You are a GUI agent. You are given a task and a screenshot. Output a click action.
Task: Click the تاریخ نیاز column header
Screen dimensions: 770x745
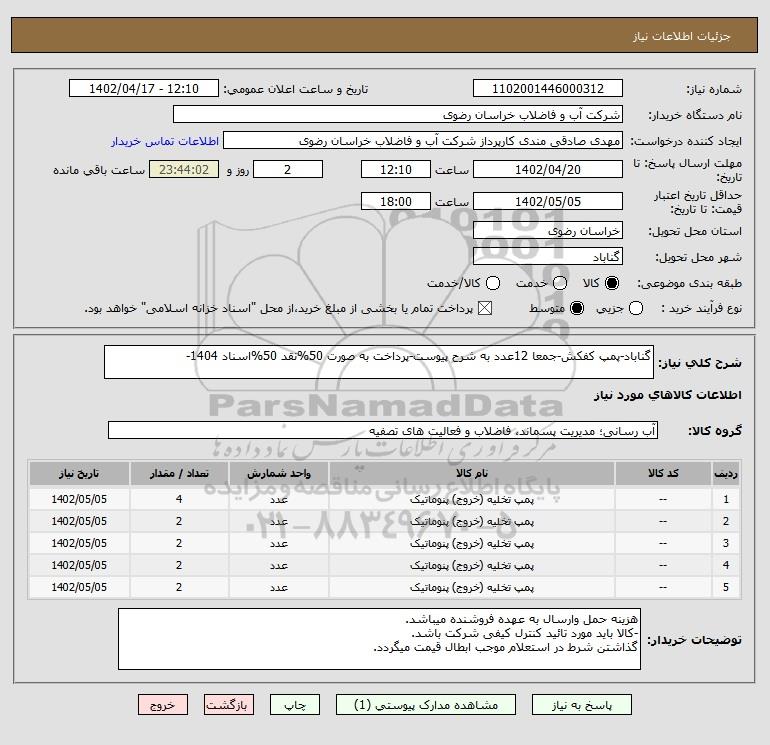point(79,473)
